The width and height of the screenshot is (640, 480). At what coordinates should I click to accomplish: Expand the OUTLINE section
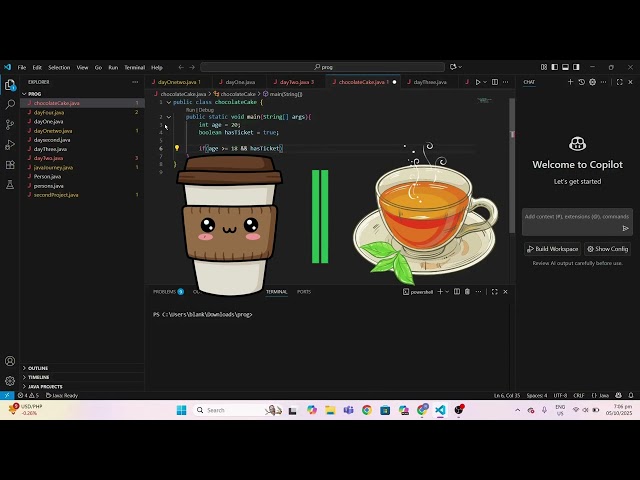(82, 368)
